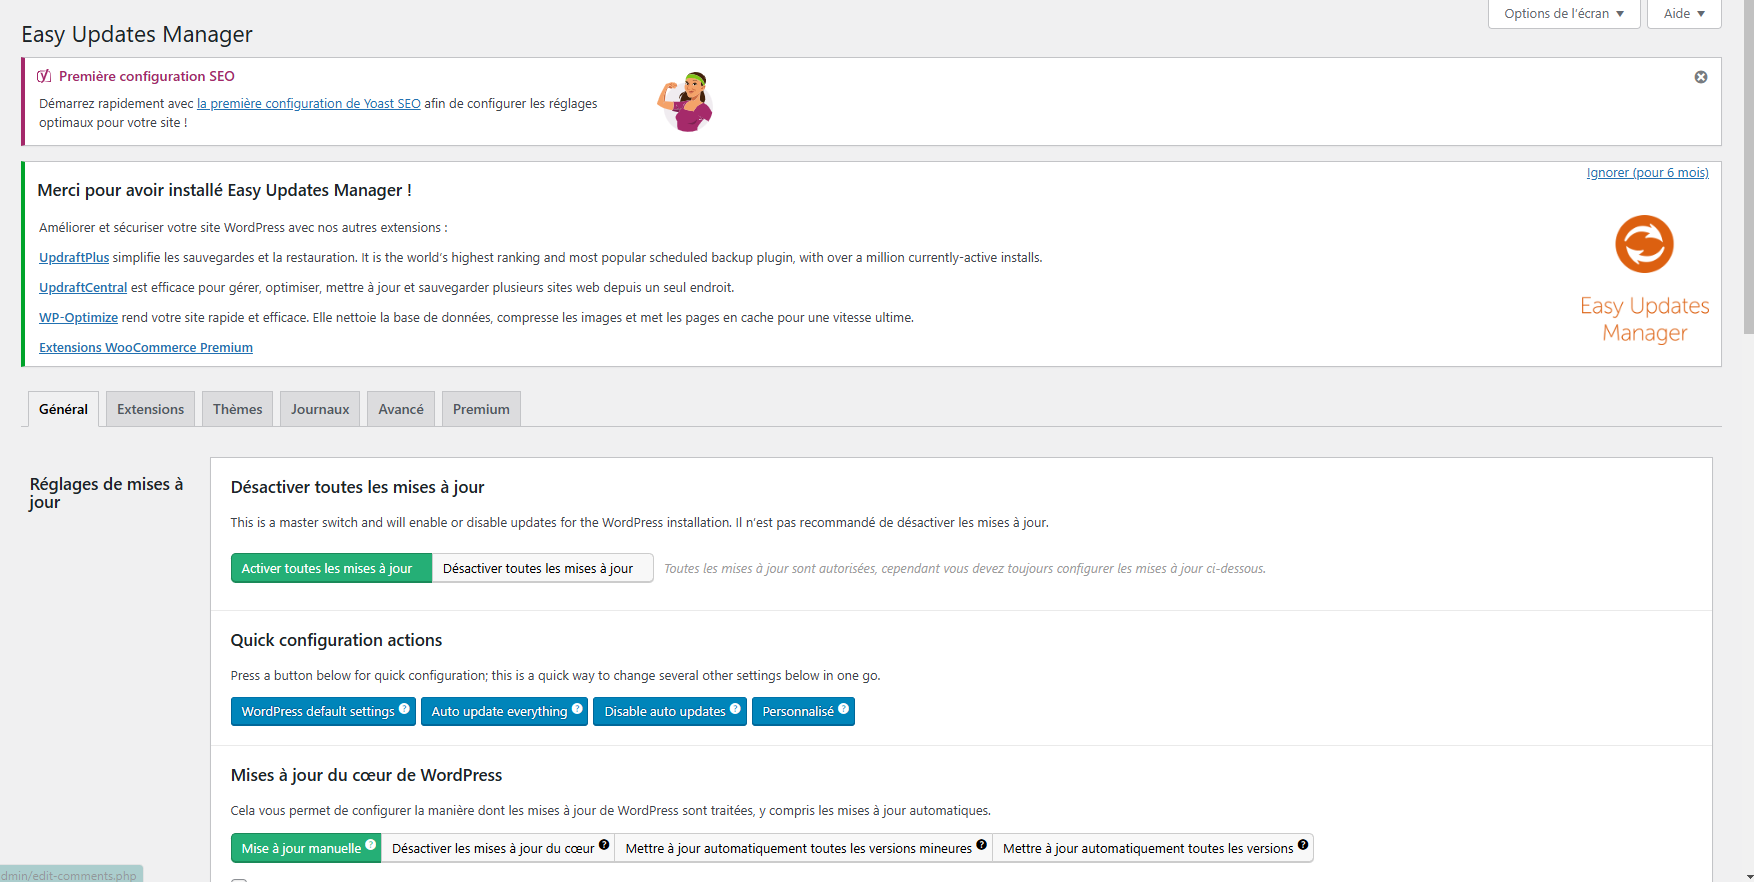Screen dimensions: 1754x882
Task: Click Disable auto updates button
Action: coord(670,711)
